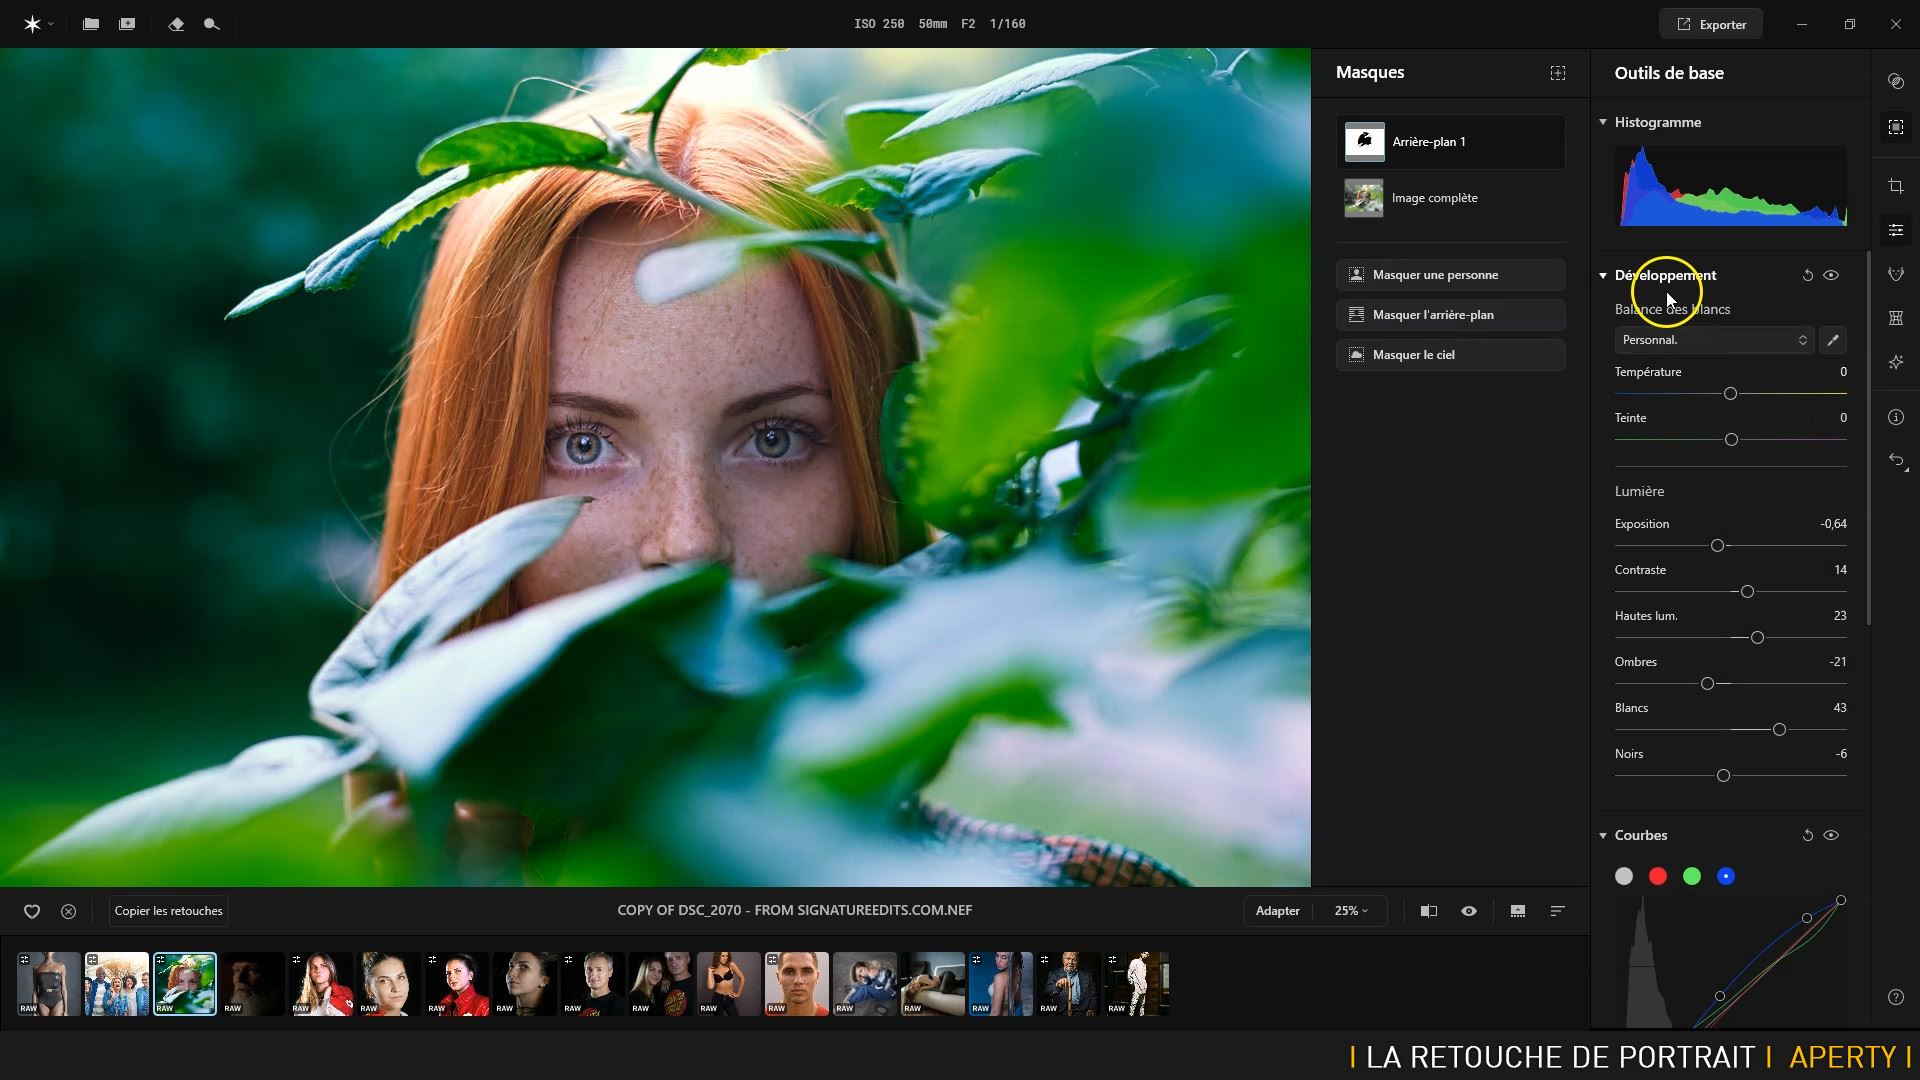1920x1080 pixels.
Task: Click the curve's top right control point
Action: (1841, 900)
